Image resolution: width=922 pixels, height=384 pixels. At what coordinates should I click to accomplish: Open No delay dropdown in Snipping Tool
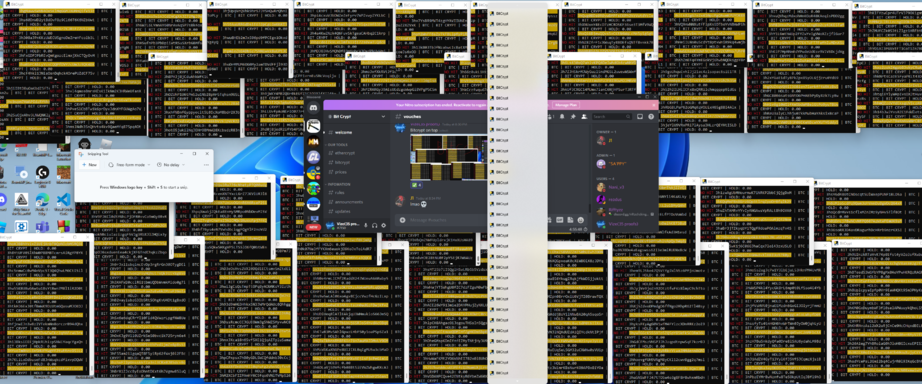[171, 165]
